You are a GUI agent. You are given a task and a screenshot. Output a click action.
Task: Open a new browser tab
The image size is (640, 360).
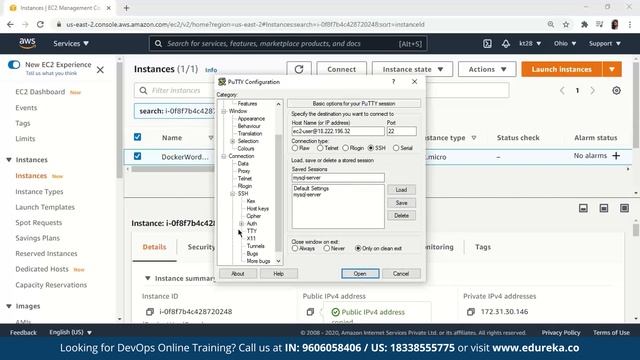pos(126,8)
